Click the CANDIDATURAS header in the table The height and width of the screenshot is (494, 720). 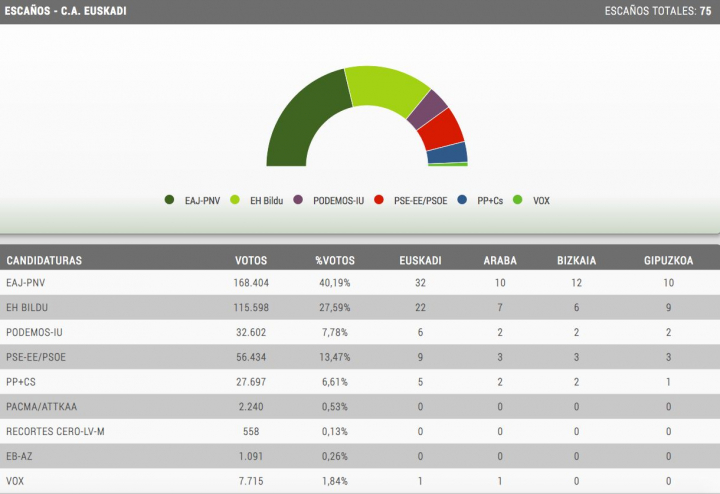pyautogui.click(x=44, y=261)
